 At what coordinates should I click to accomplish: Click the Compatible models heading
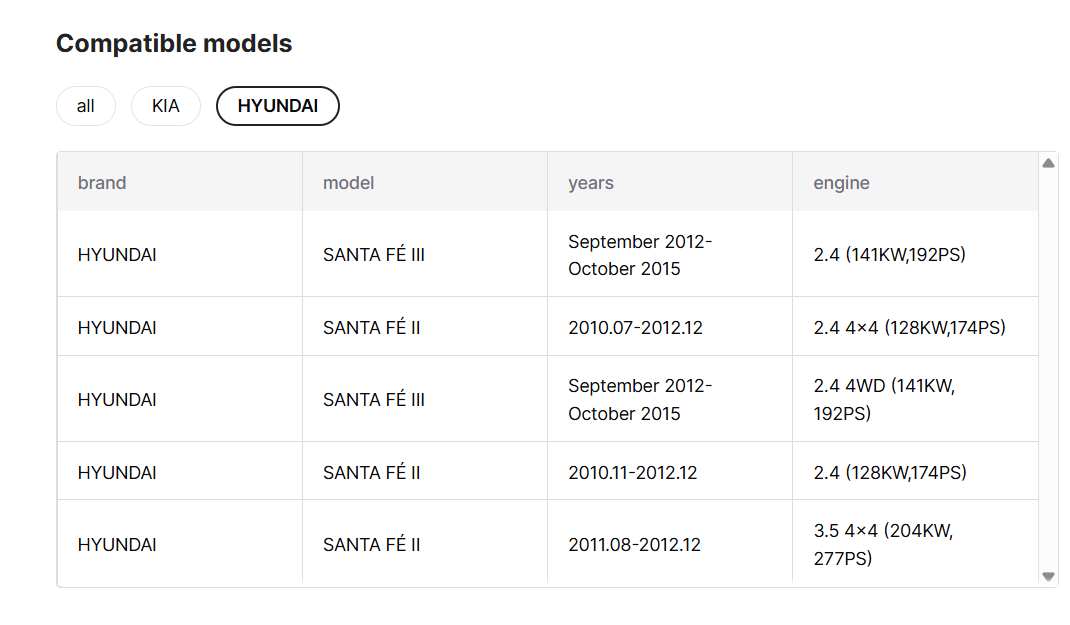pyautogui.click(x=174, y=43)
